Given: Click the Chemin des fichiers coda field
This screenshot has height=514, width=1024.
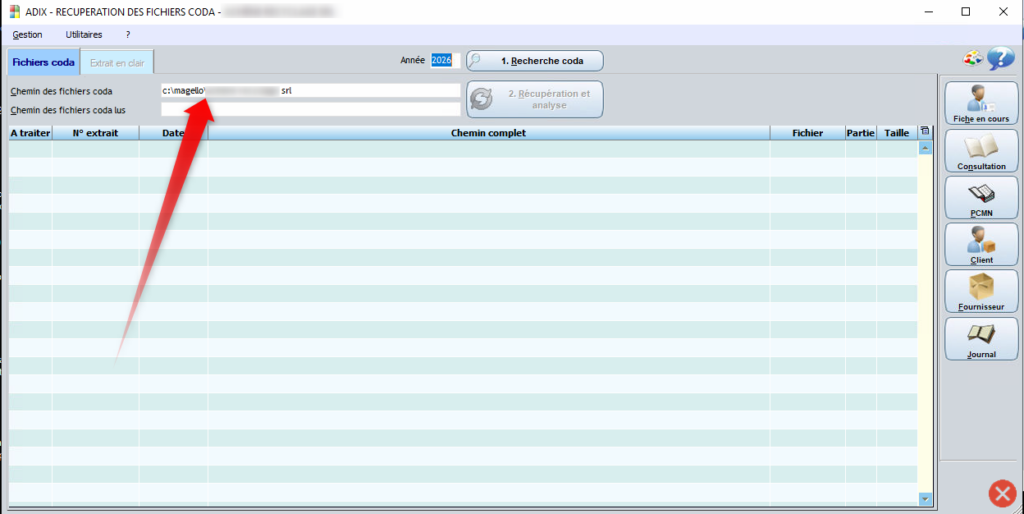Looking at the screenshot, I should [x=310, y=91].
